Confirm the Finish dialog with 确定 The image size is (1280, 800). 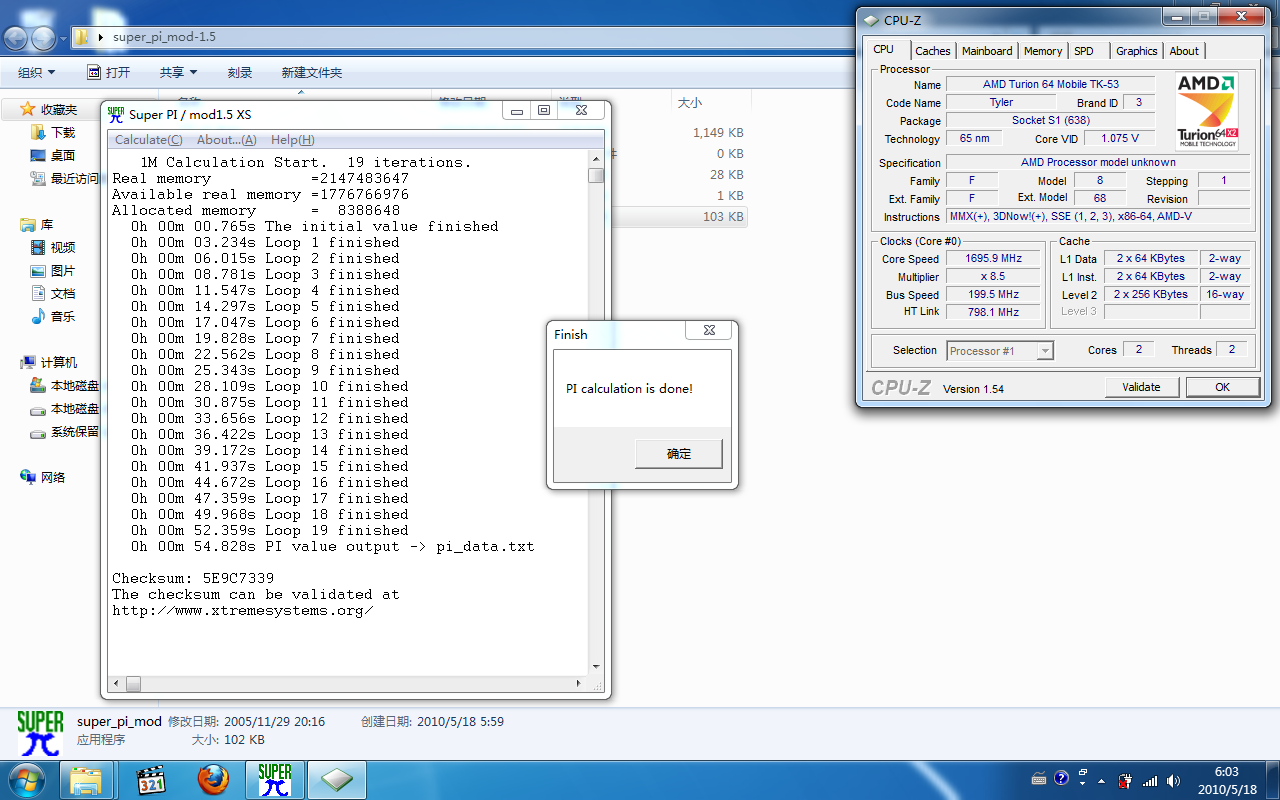[x=679, y=453]
